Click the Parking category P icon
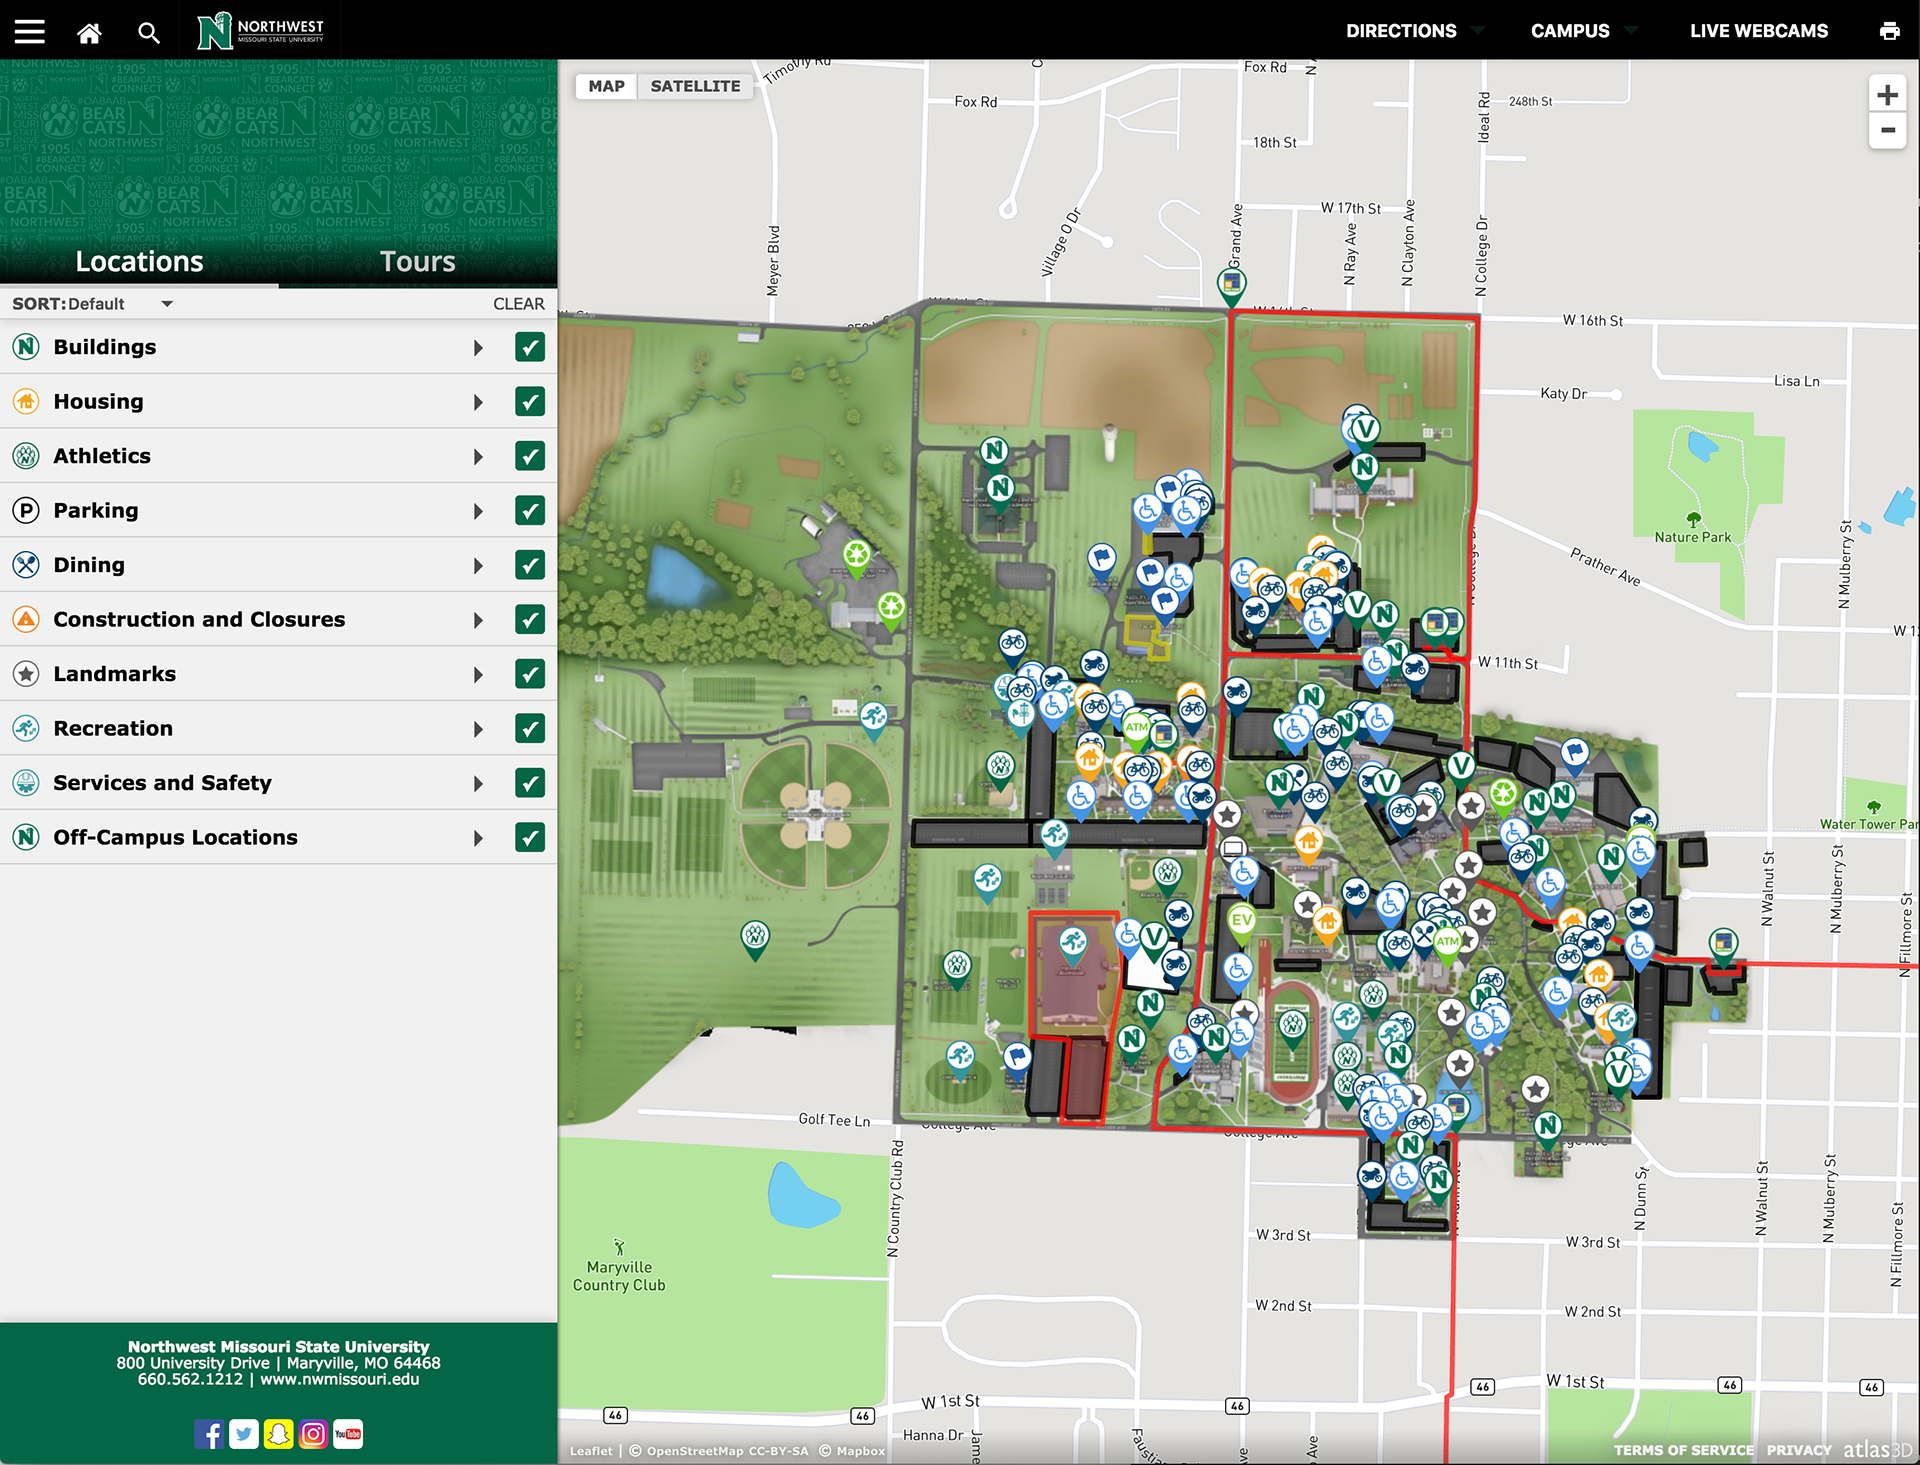The width and height of the screenshot is (1920, 1465). [x=26, y=510]
